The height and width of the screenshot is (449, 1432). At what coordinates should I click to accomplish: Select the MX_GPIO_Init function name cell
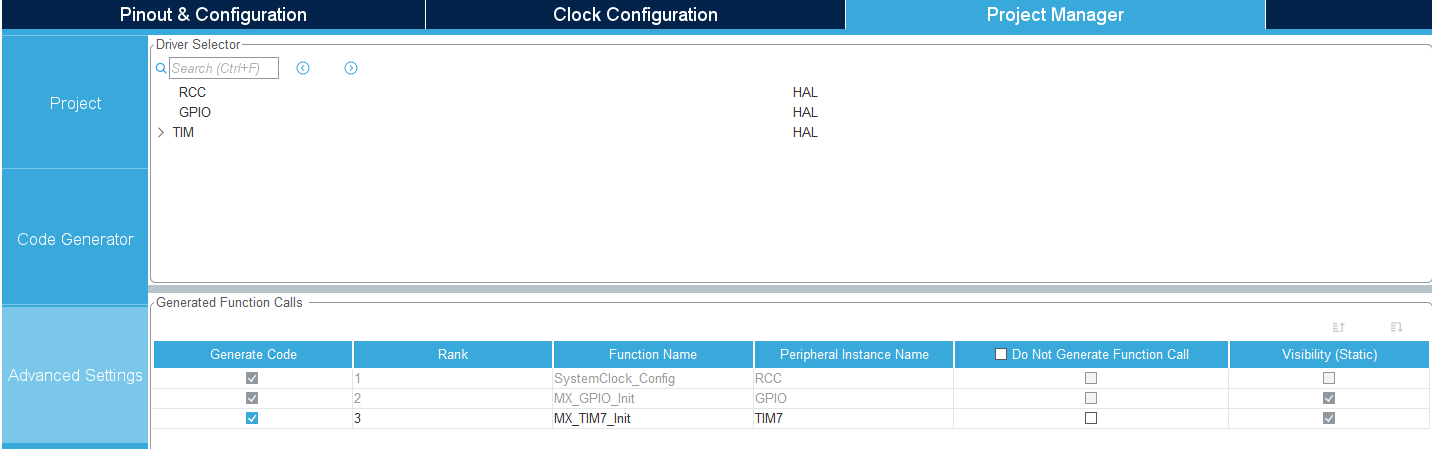click(x=653, y=398)
